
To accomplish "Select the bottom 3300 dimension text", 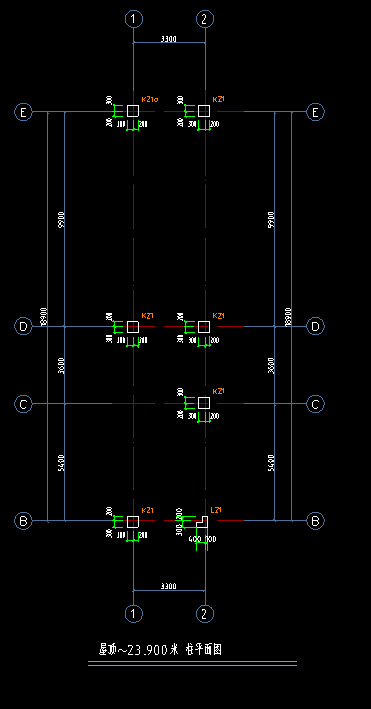I will (x=169, y=586).
